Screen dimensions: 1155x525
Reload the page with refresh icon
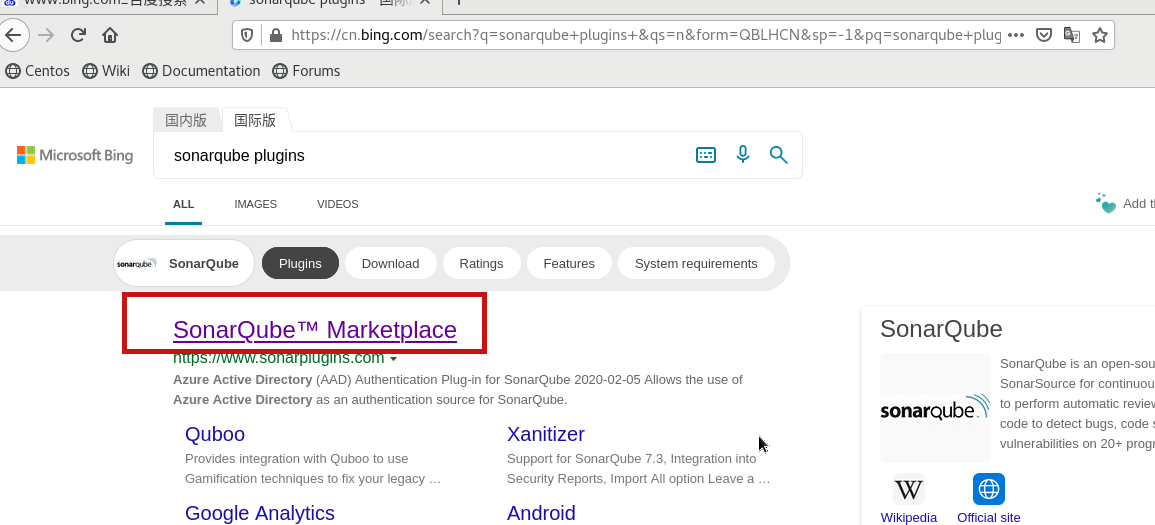point(78,35)
